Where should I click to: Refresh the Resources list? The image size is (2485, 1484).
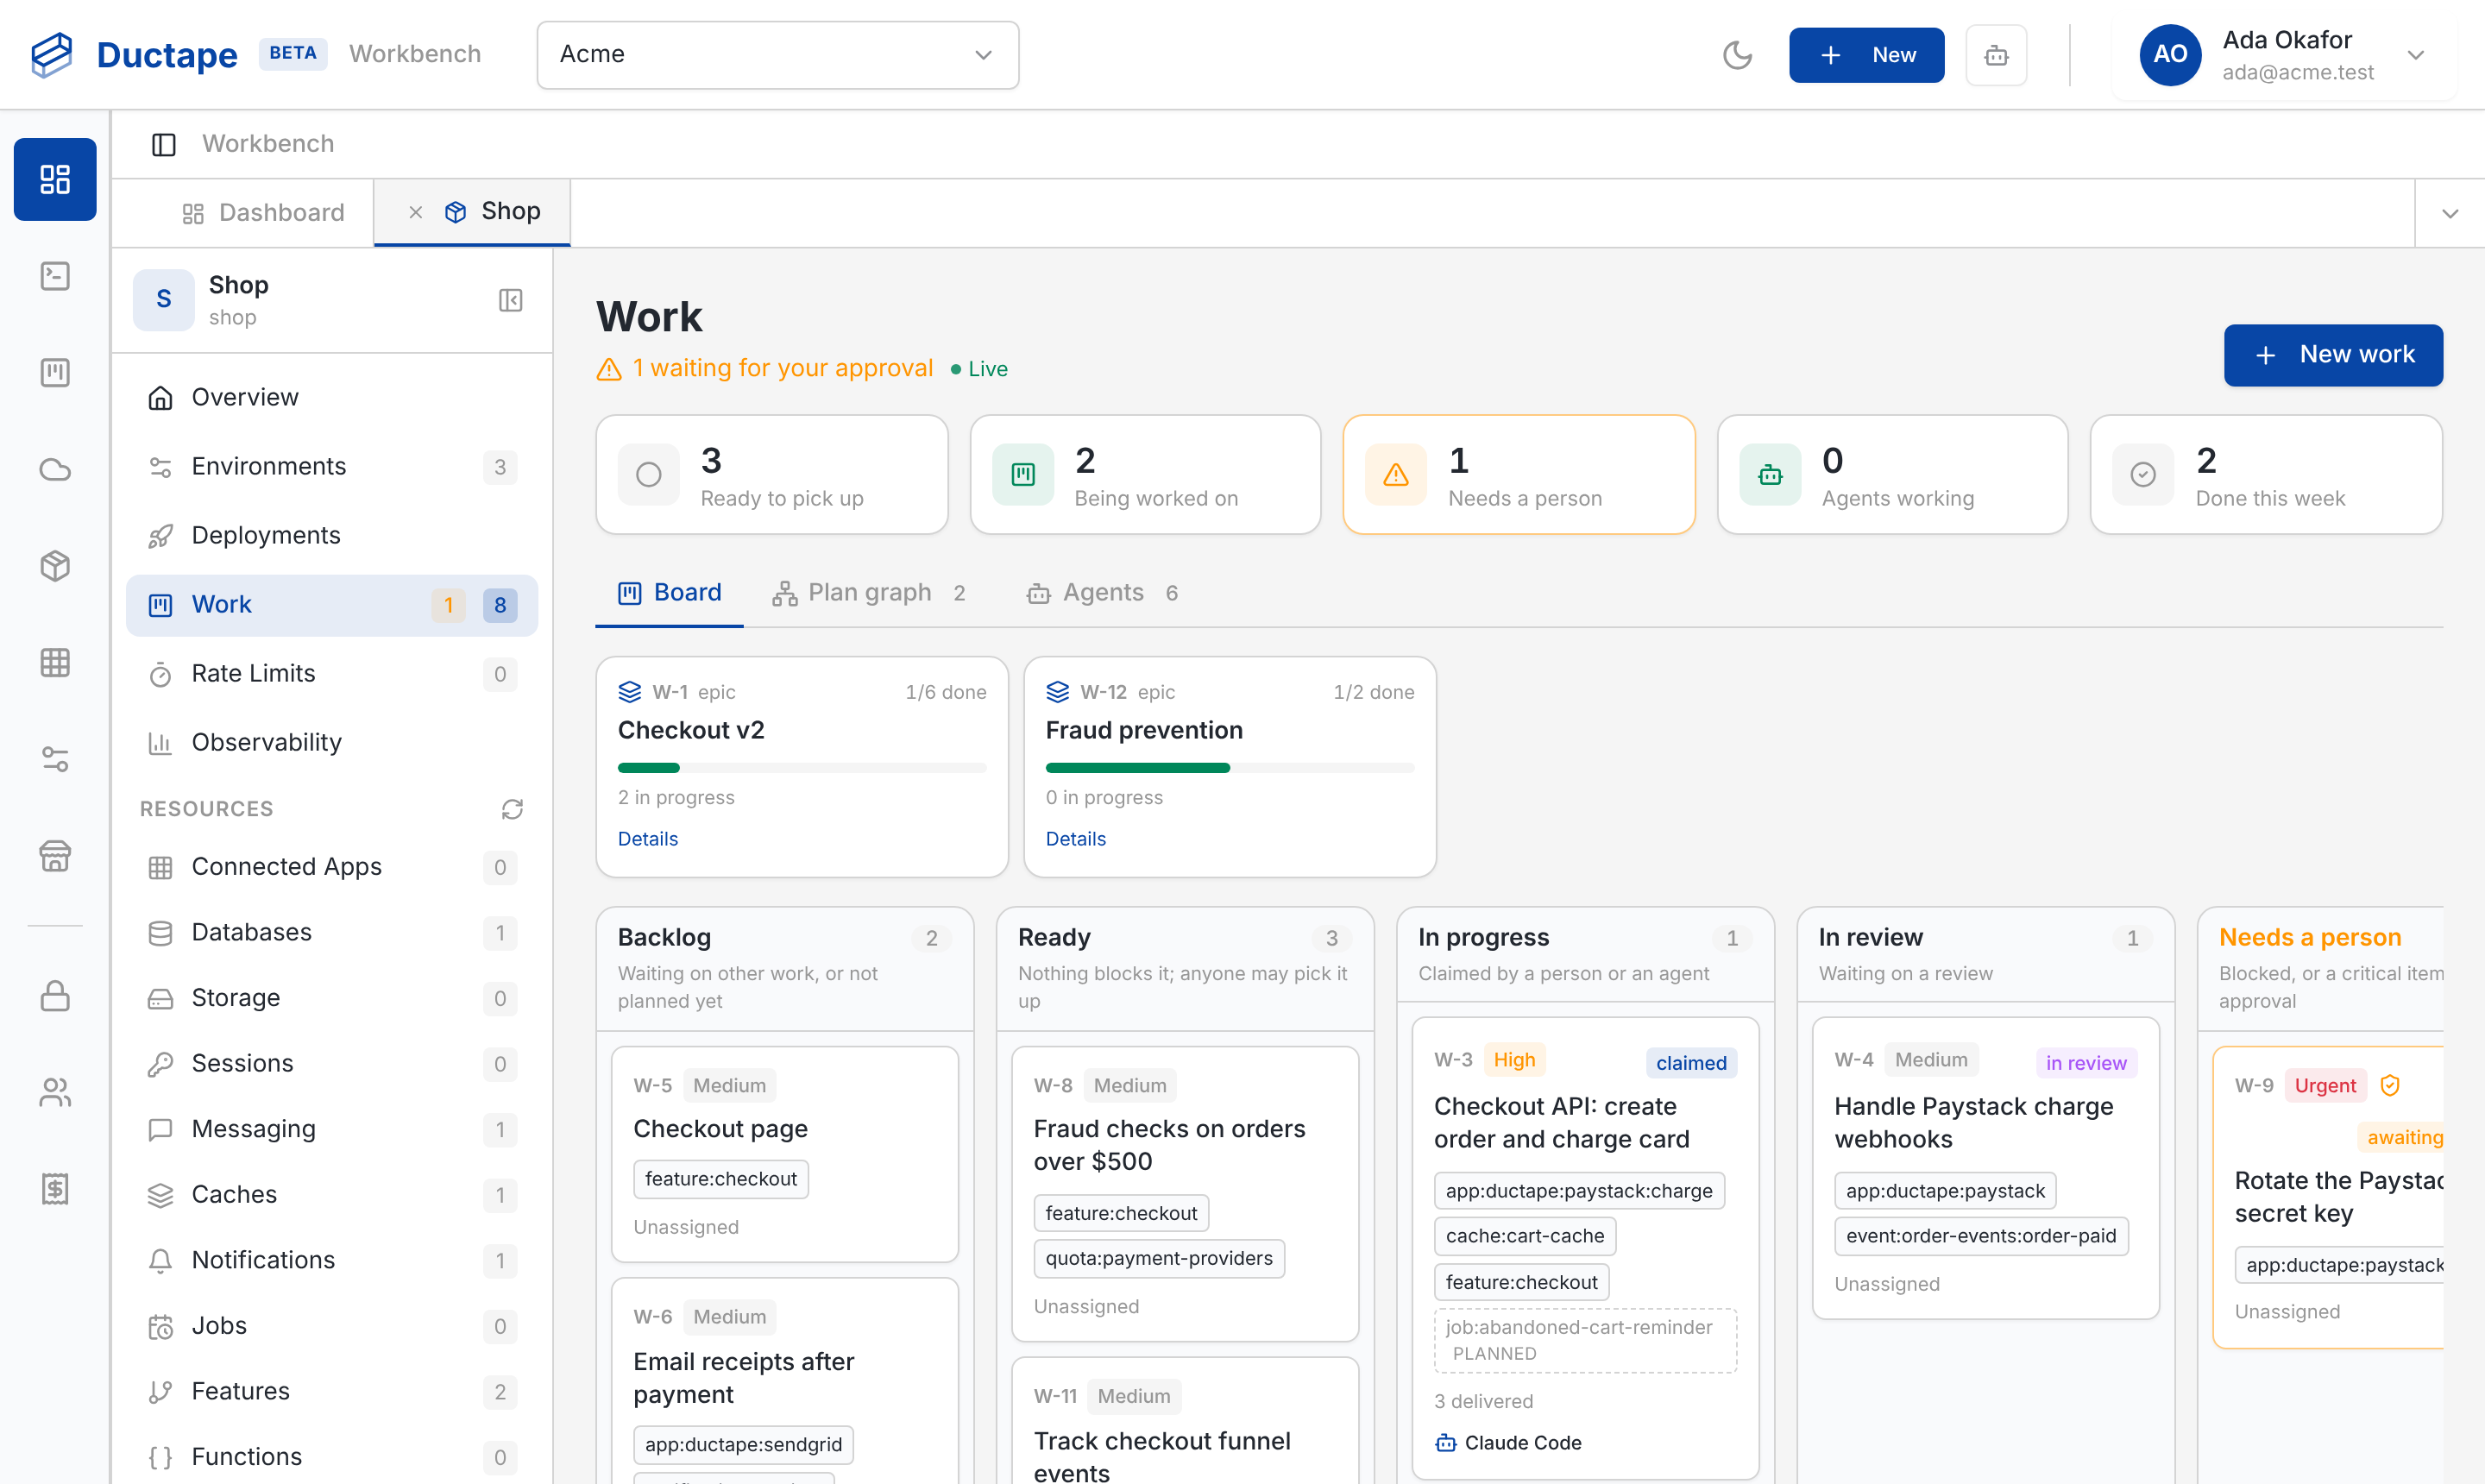512,809
